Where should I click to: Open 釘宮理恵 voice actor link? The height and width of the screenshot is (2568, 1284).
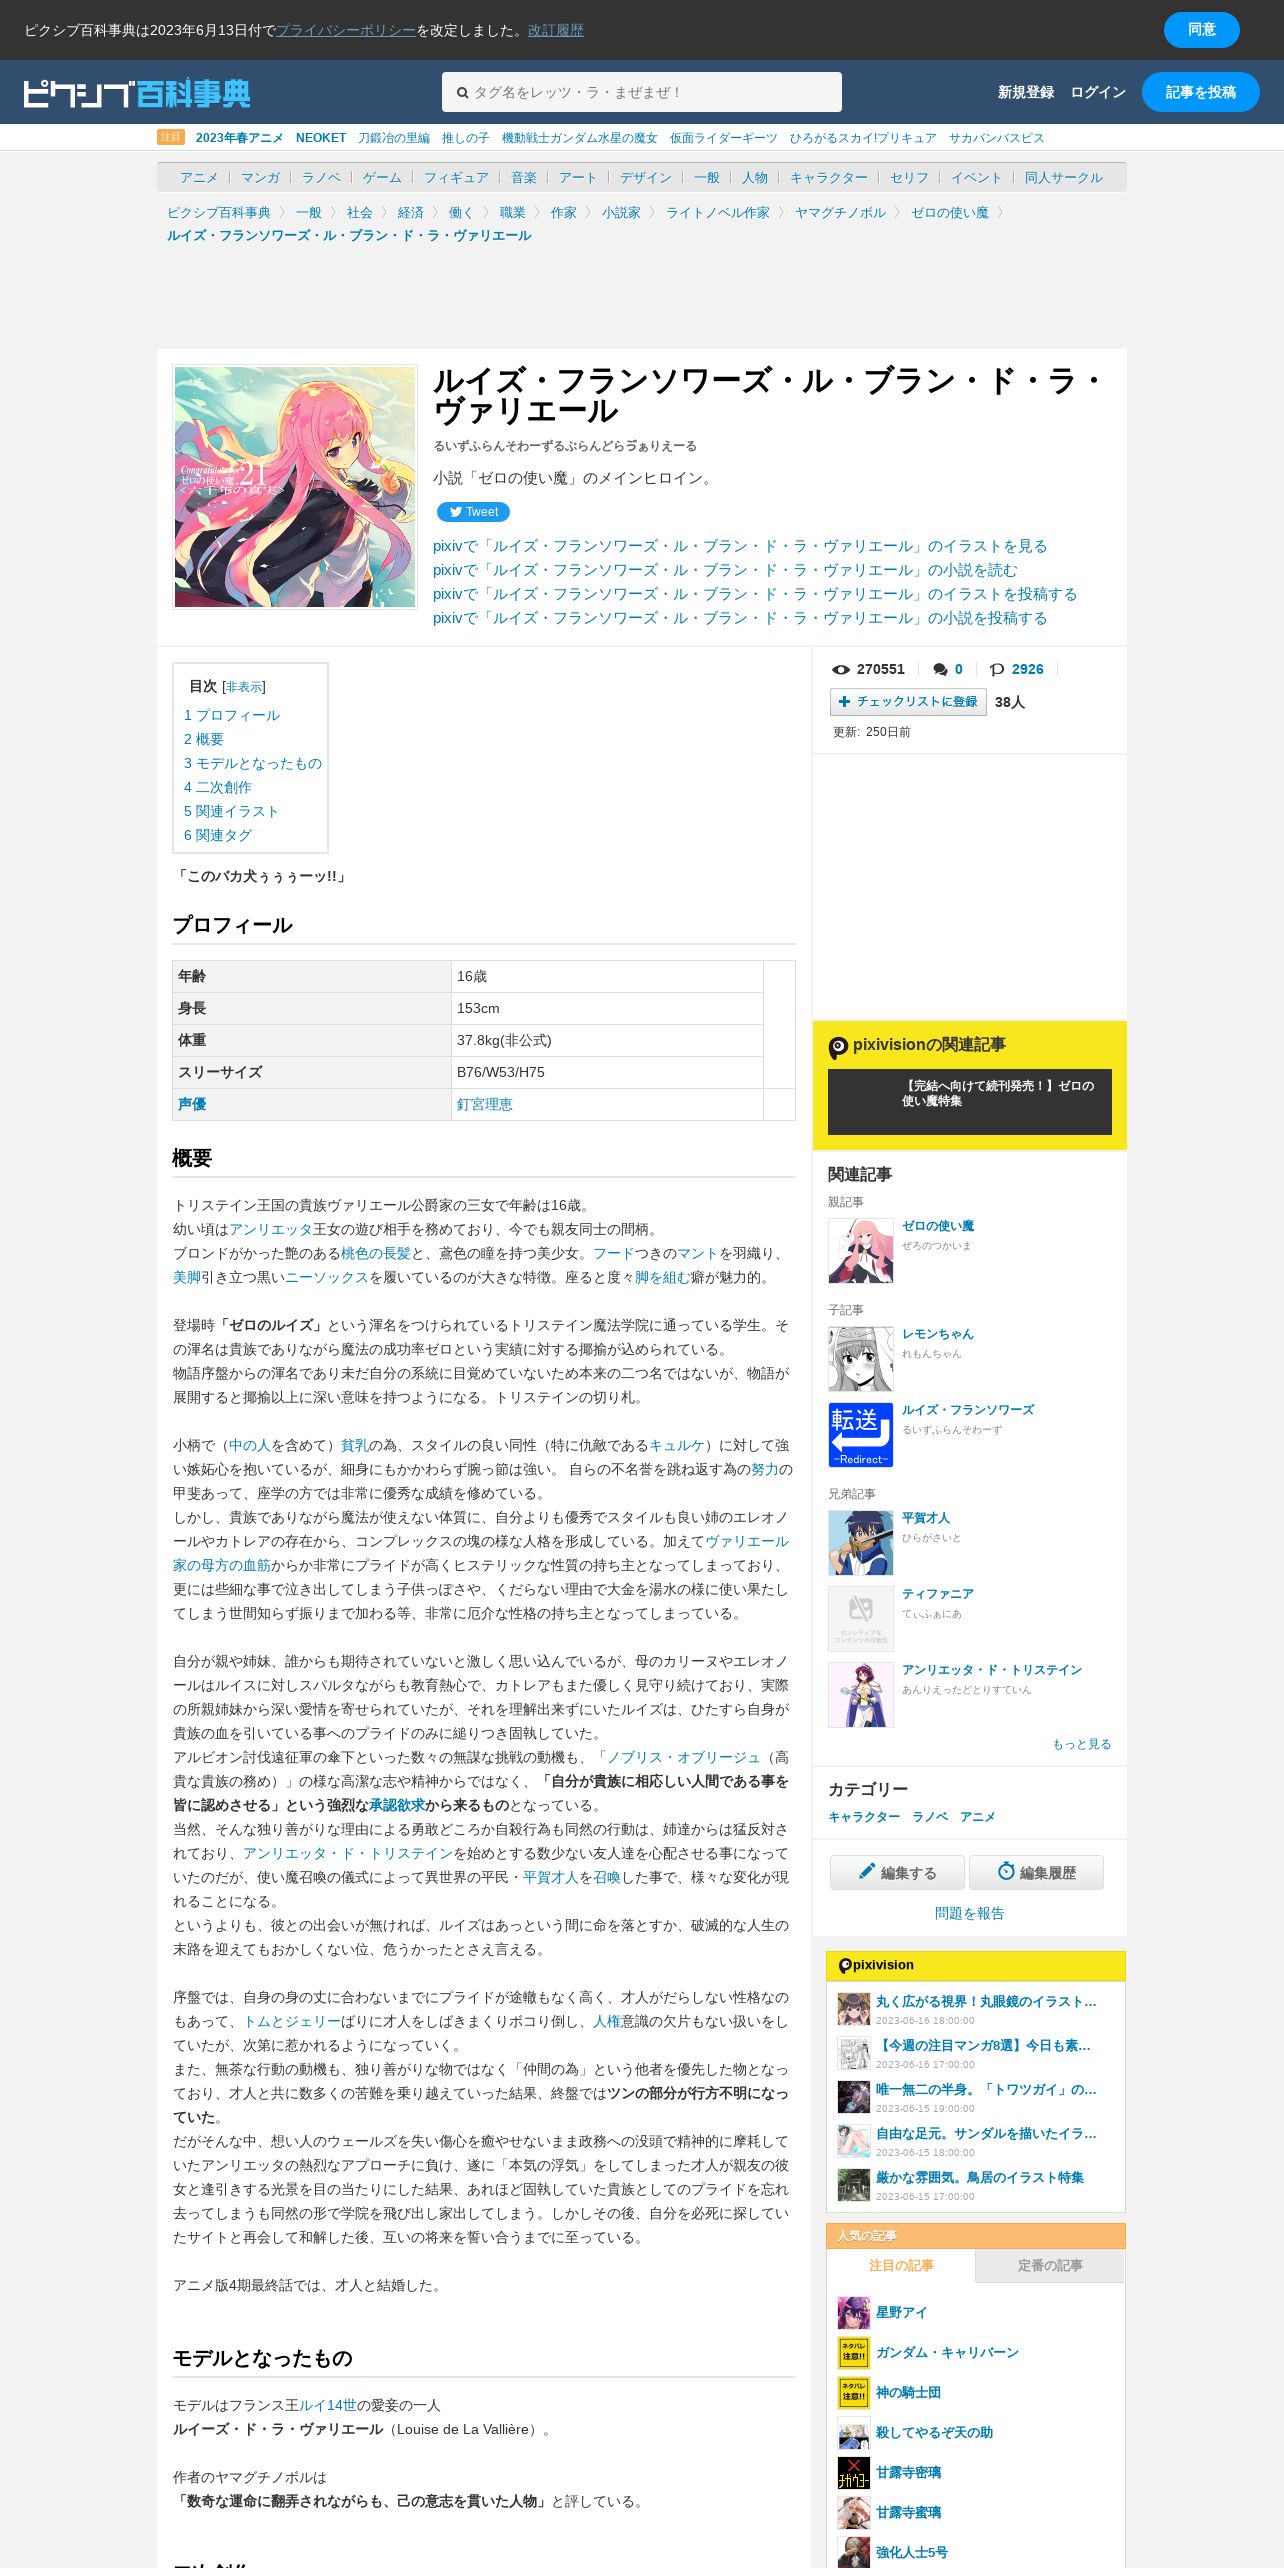coord(484,1104)
